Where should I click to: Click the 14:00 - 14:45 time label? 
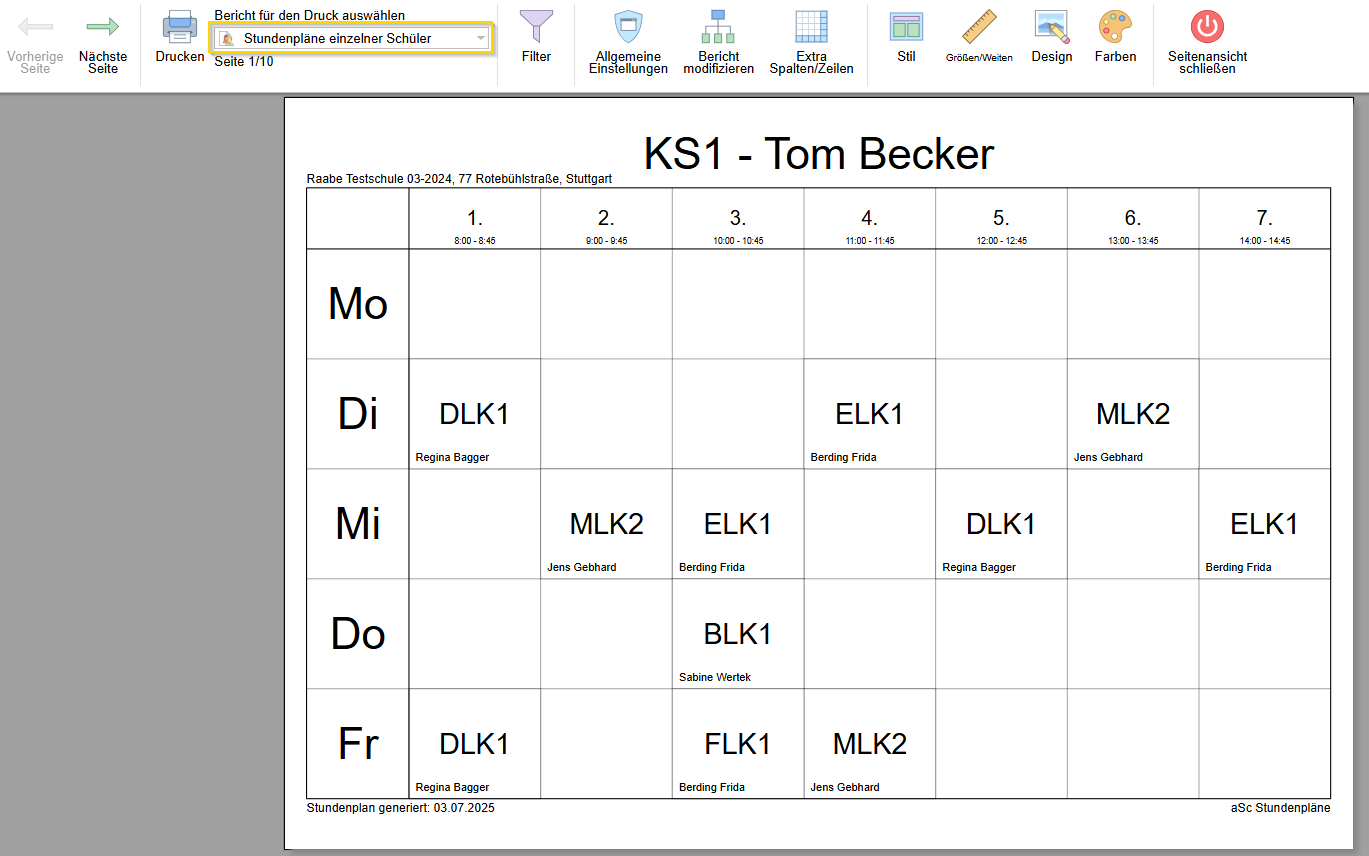coord(1265,241)
